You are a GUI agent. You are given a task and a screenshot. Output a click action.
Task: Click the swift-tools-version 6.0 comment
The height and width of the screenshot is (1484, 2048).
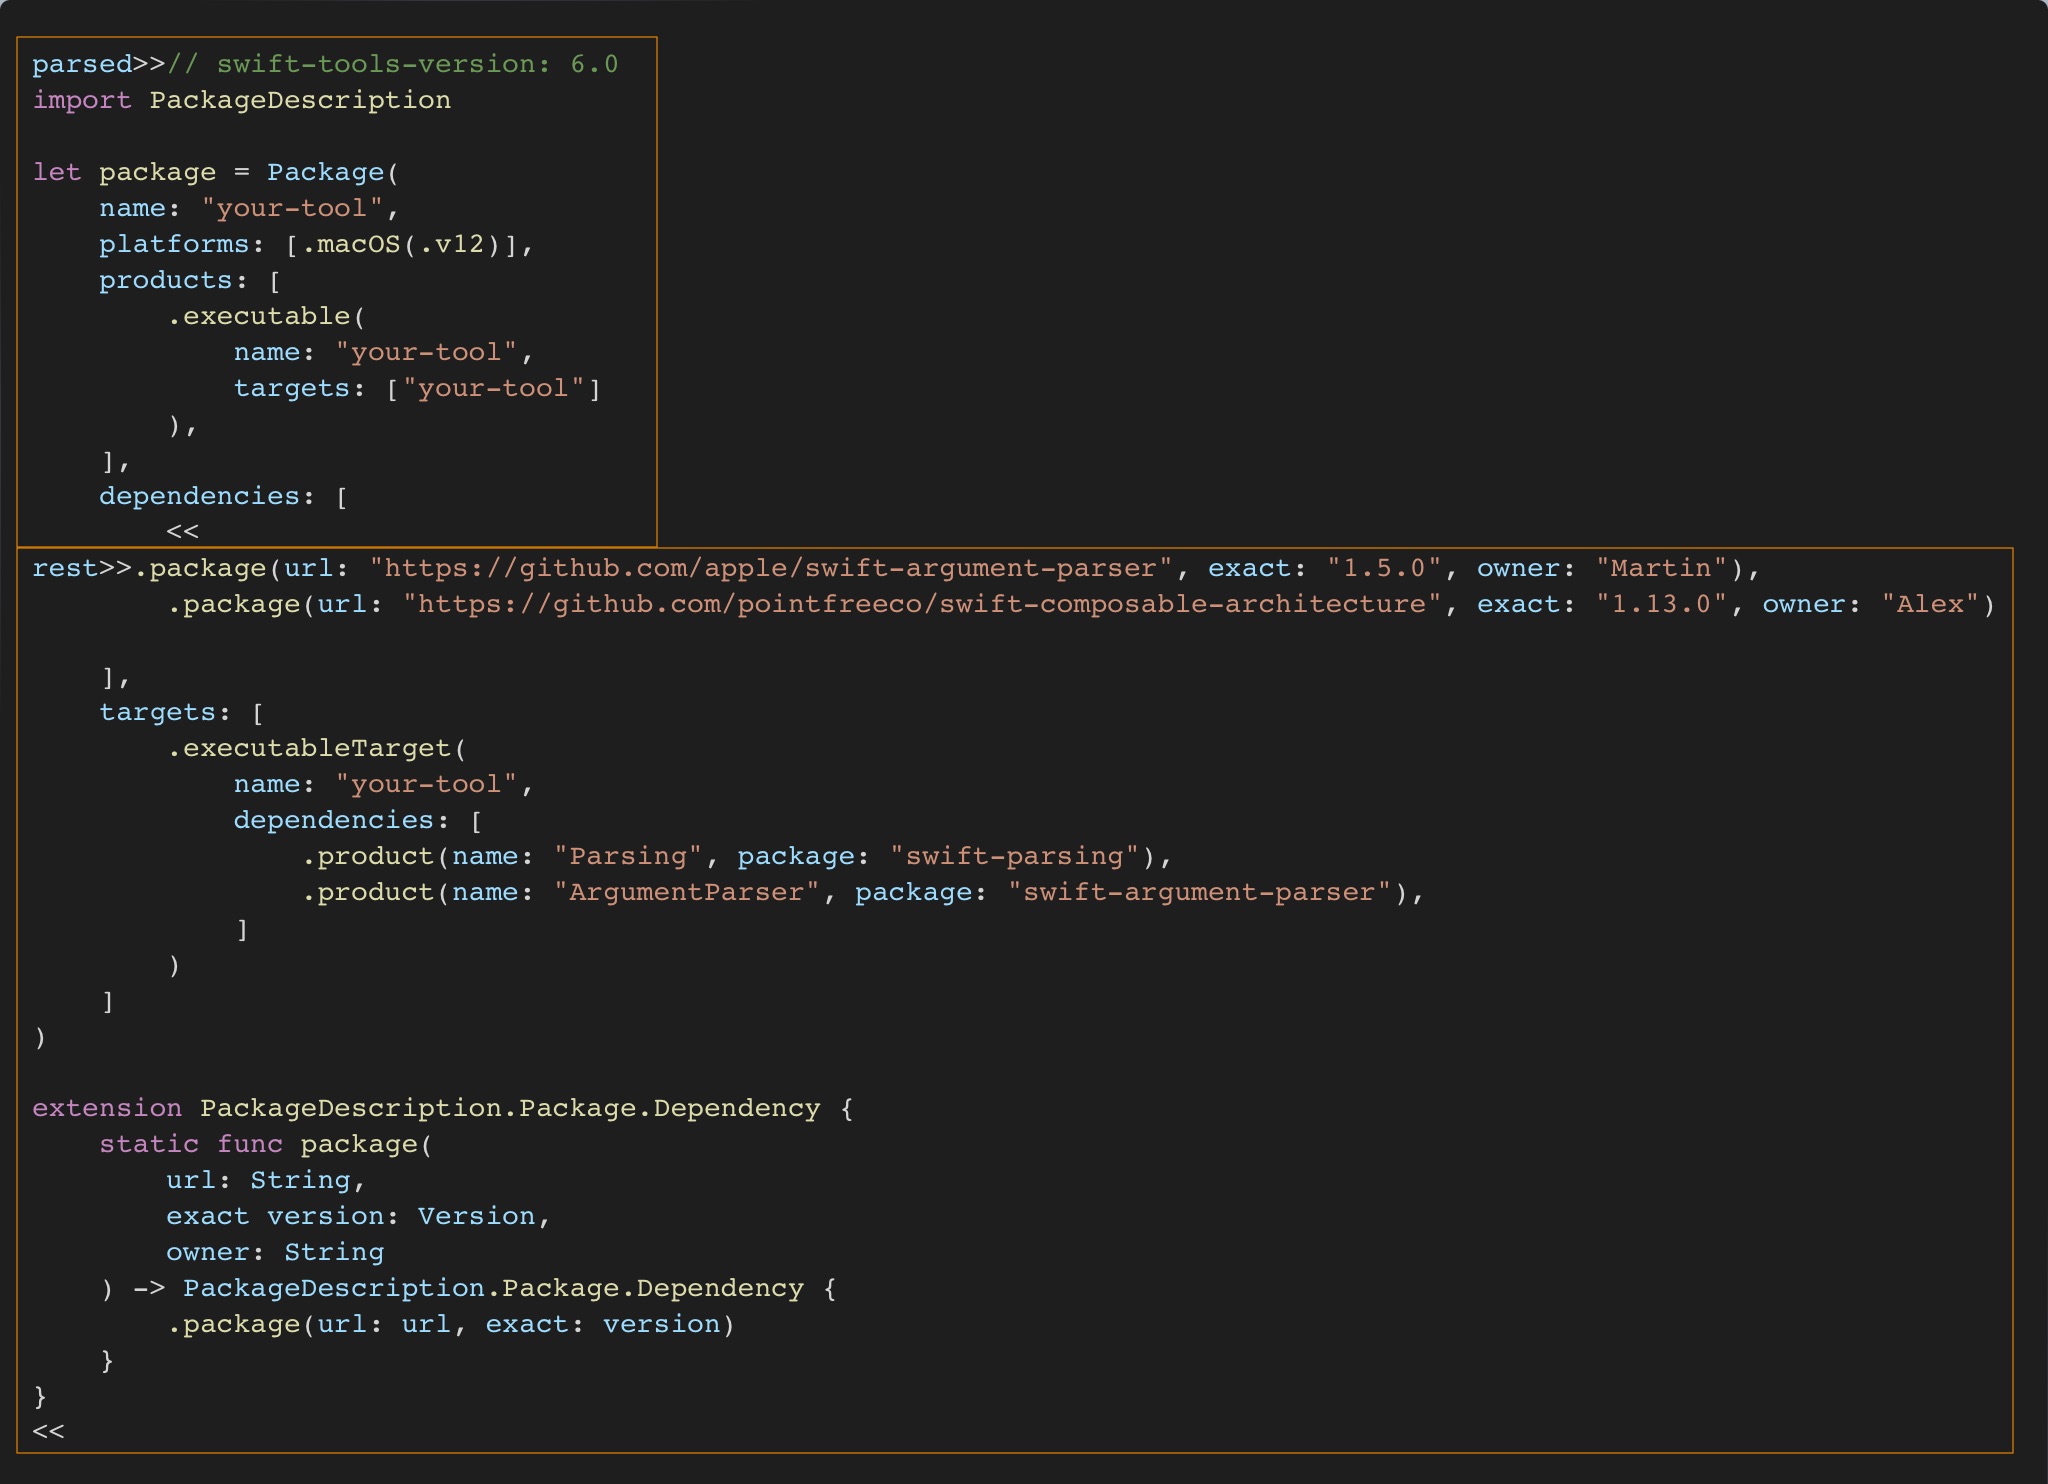coord(395,63)
